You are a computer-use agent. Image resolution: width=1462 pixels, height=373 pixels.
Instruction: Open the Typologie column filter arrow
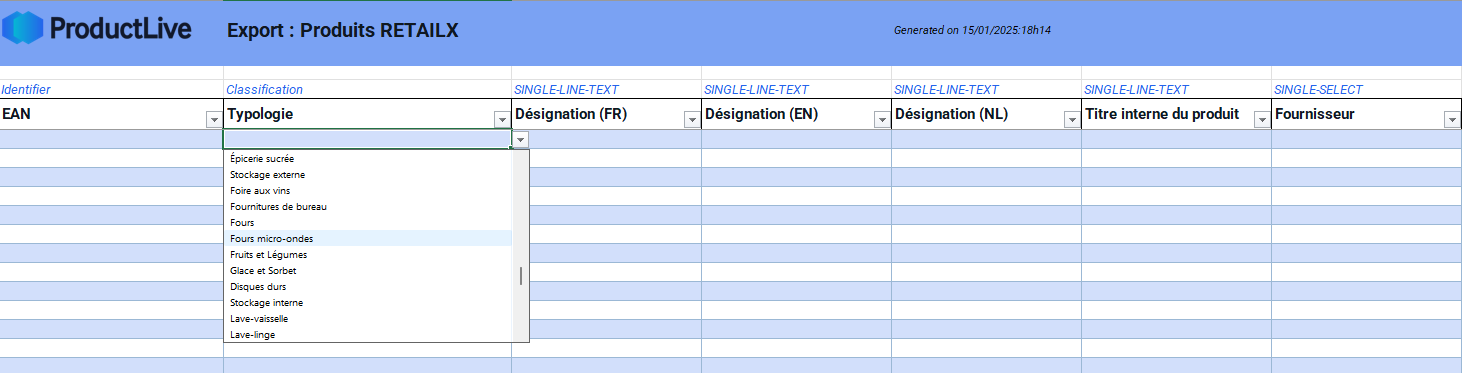tap(502, 120)
